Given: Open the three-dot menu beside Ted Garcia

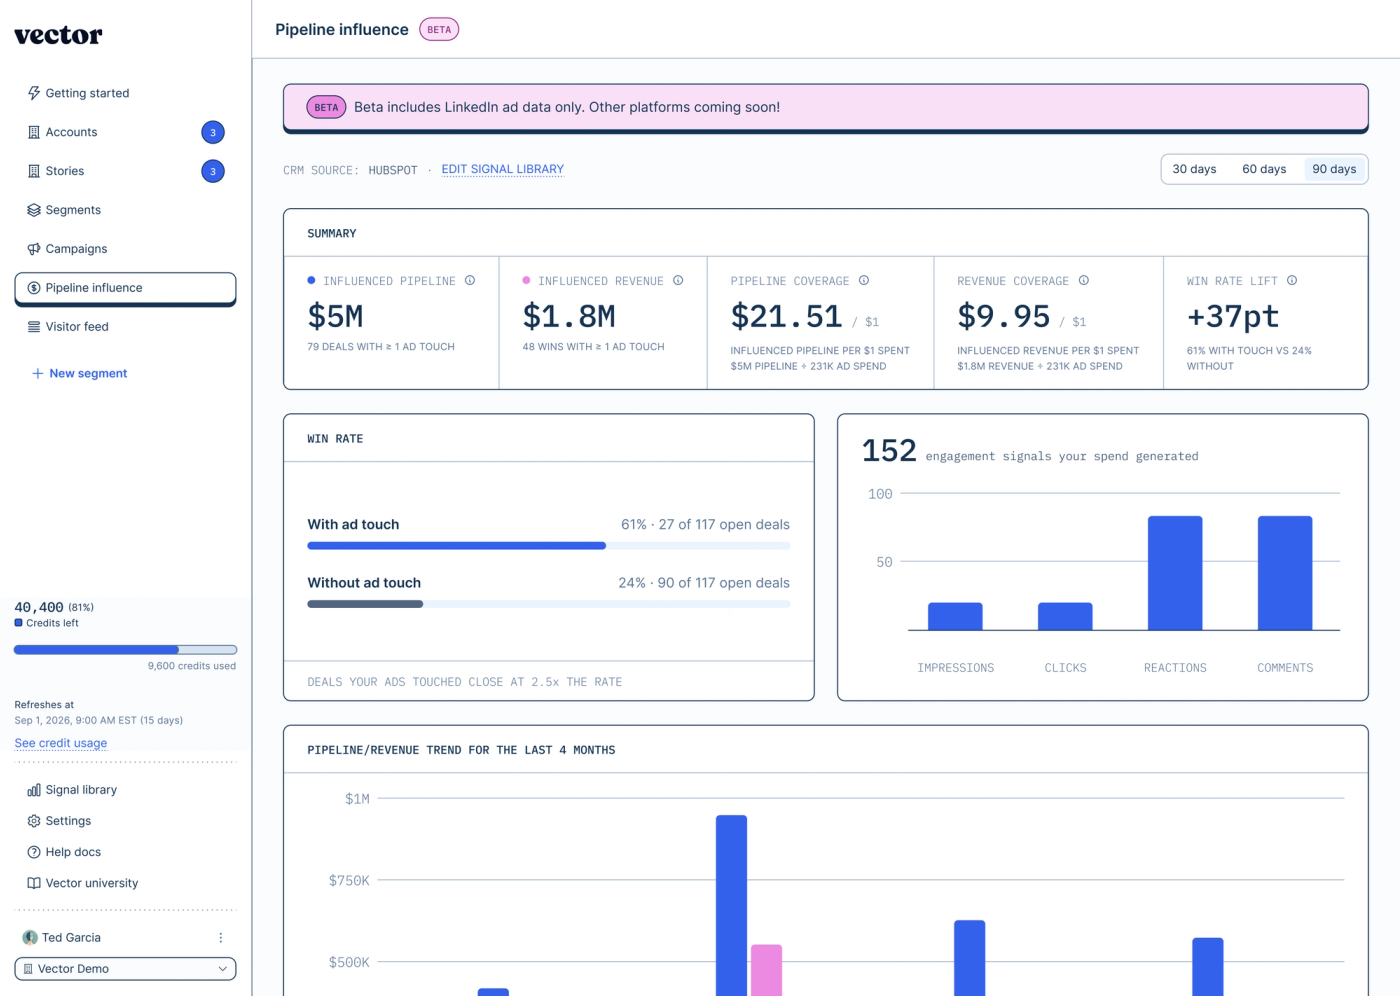Looking at the screenshot, I should tap(221, 938).
